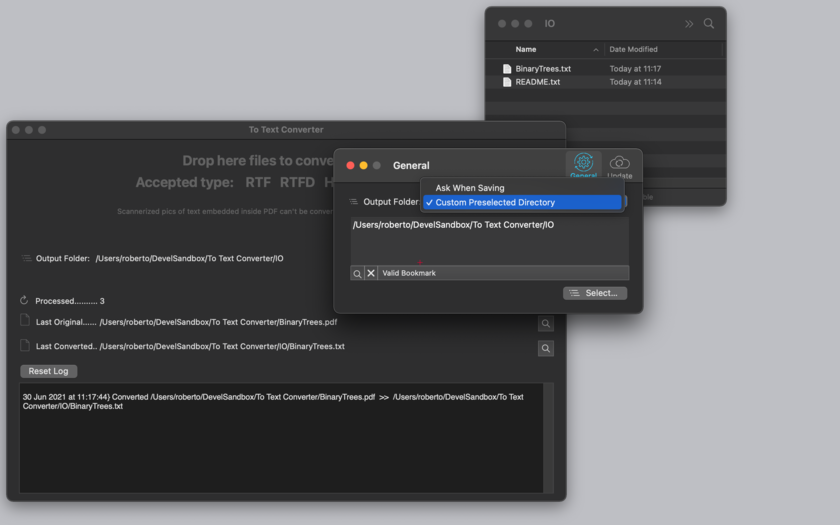Click Last Converted path text
The image size is (840, 525).
coord(222,347)
